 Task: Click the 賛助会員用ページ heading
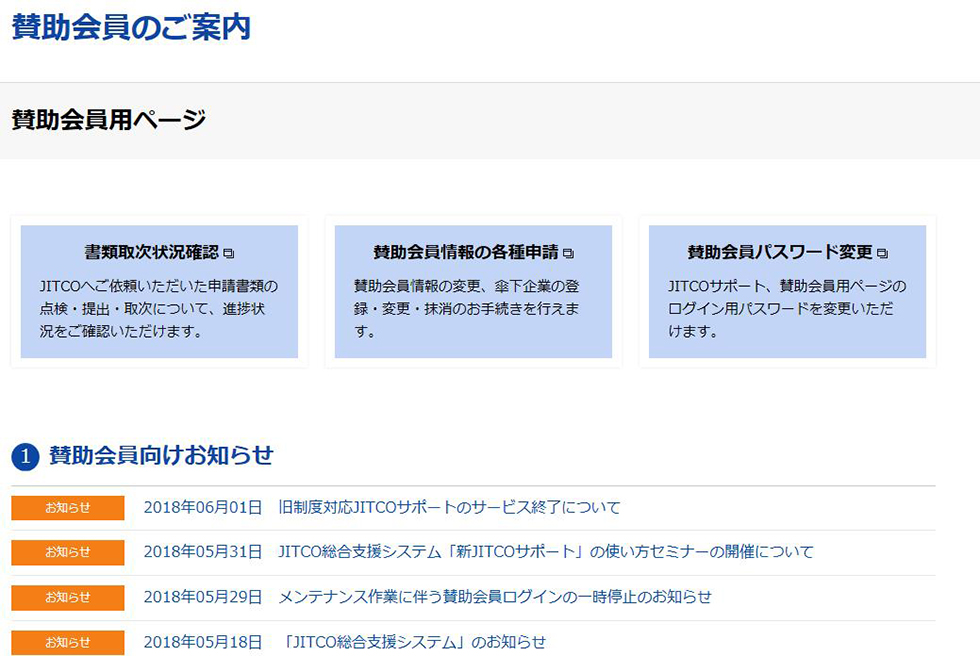click(109, 119)
